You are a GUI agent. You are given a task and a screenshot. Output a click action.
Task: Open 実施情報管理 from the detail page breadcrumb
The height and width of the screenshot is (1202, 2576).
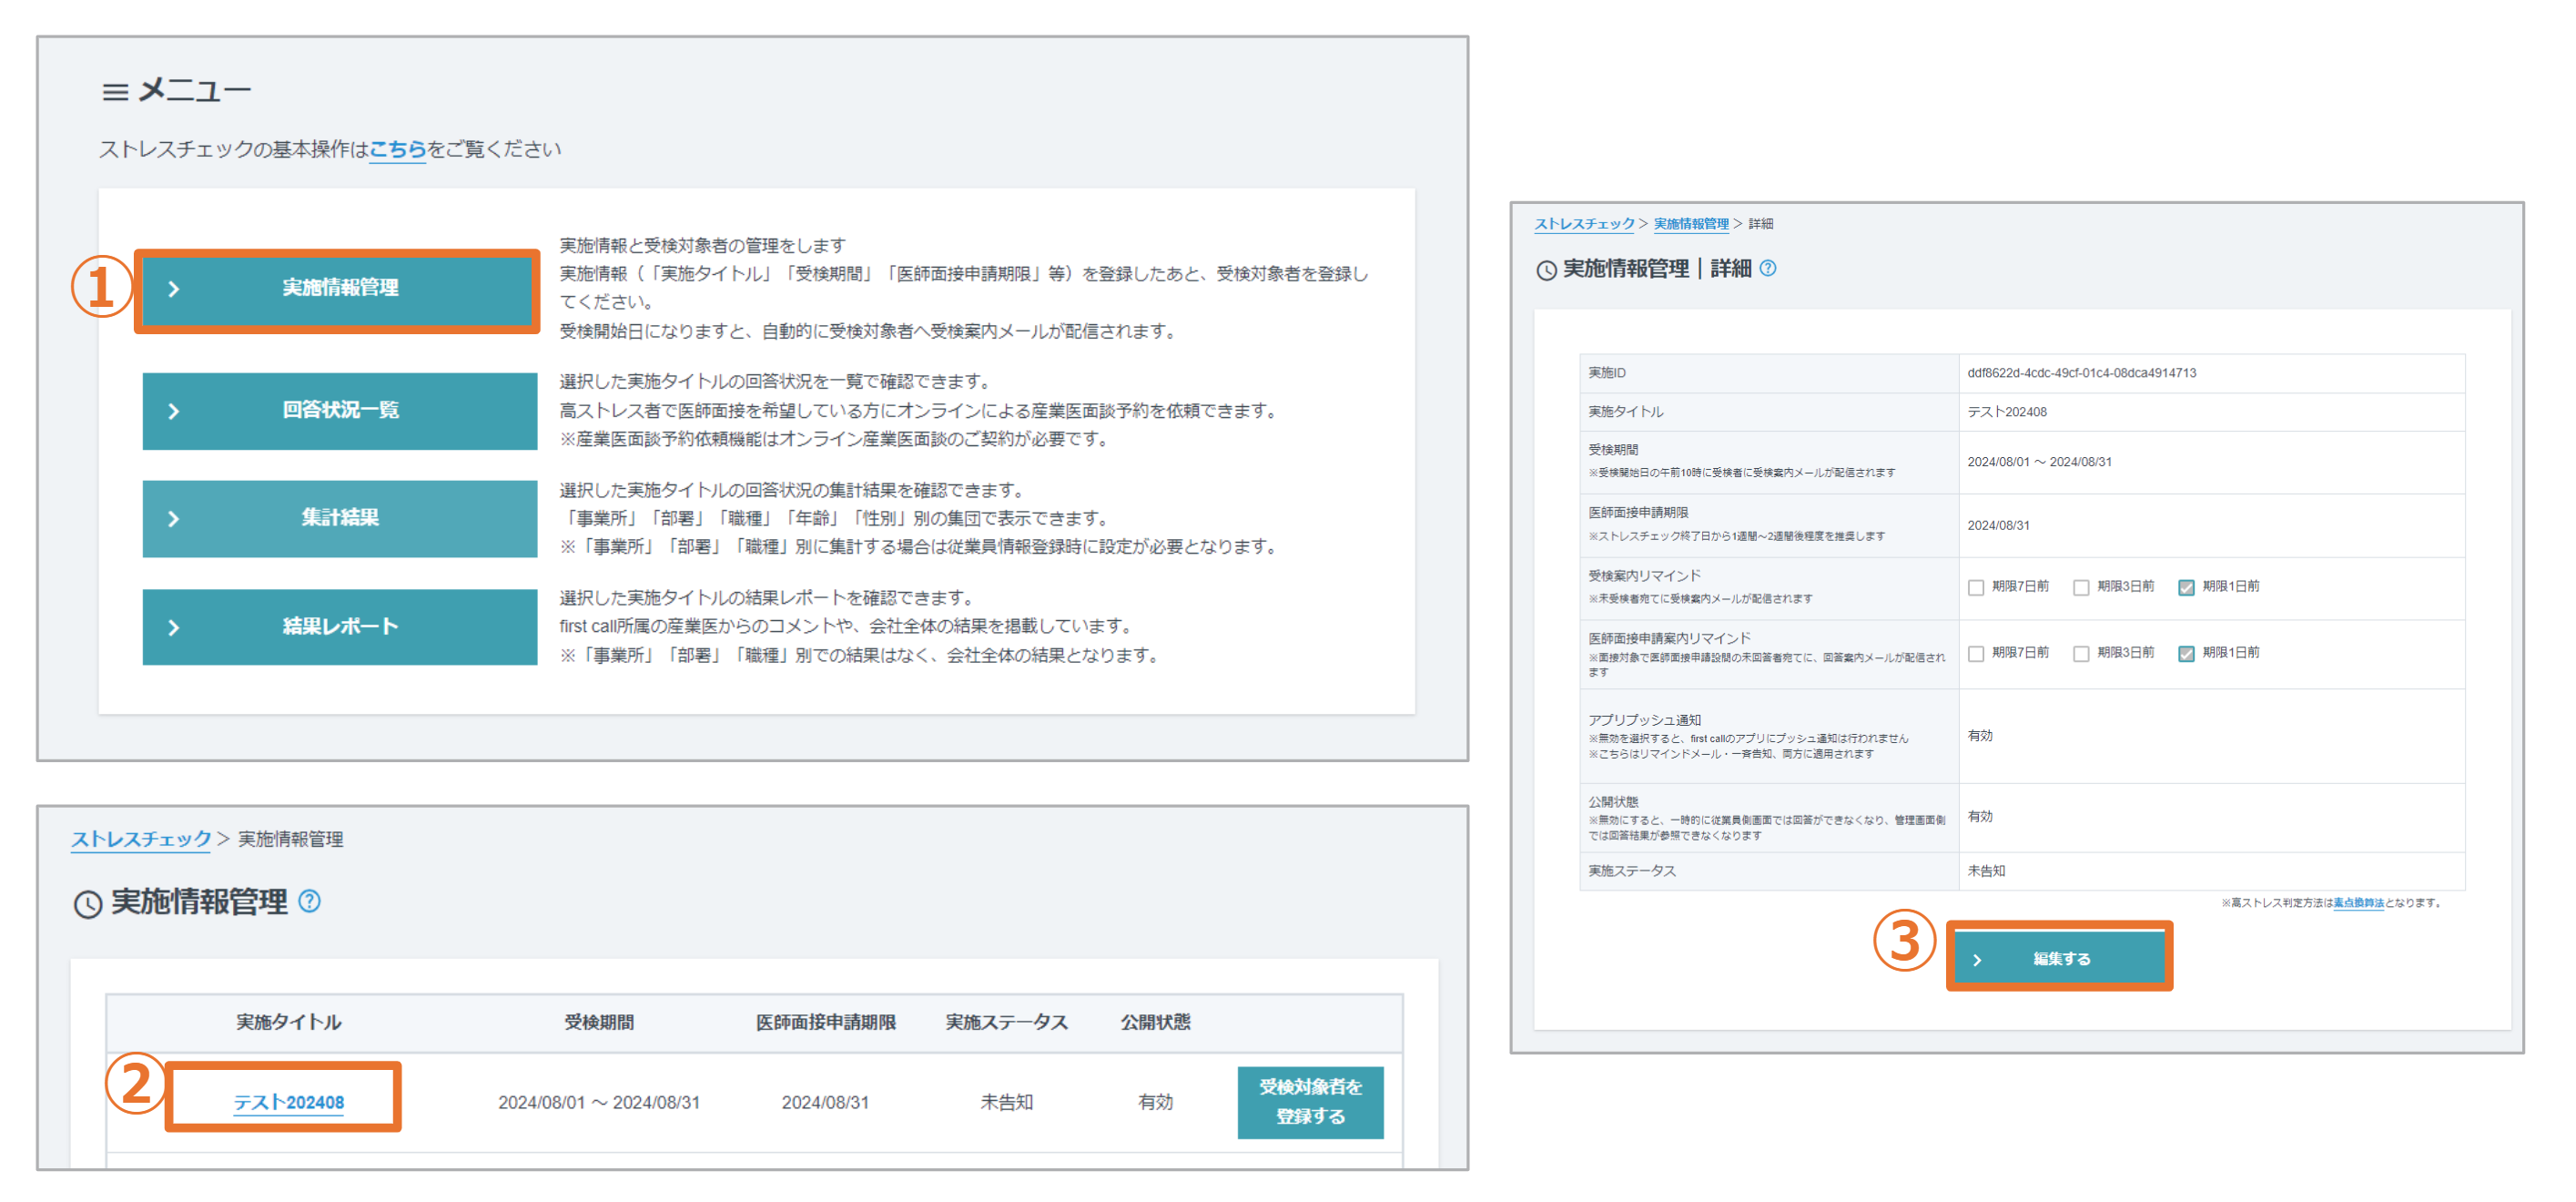[x=1690, y=225]
